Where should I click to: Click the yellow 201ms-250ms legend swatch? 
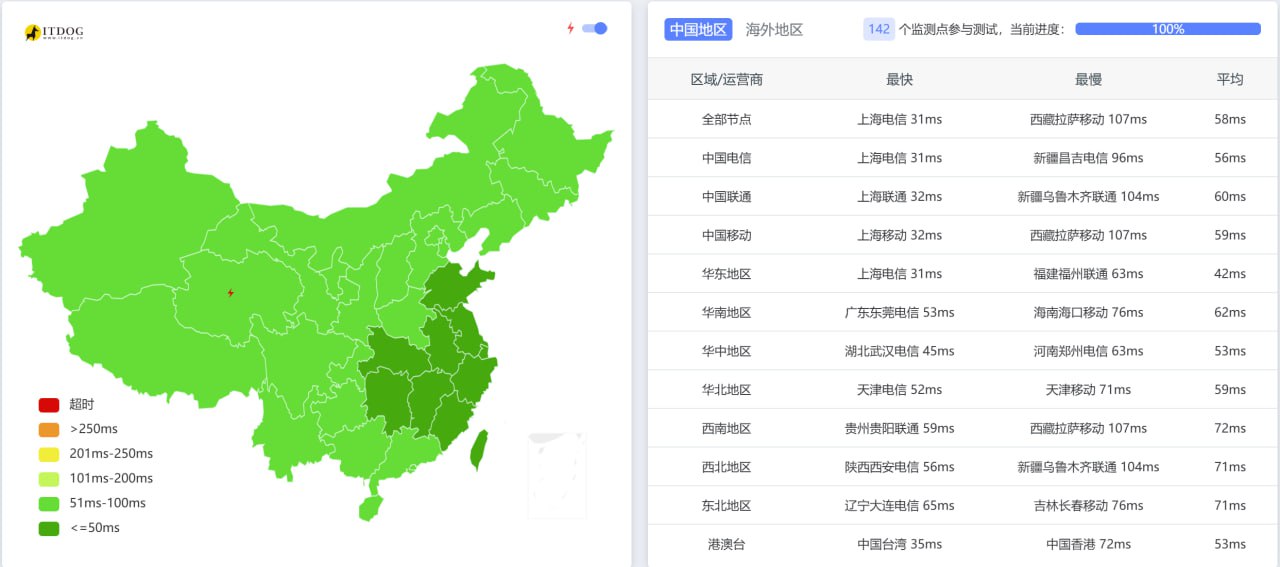pos(49,454)
